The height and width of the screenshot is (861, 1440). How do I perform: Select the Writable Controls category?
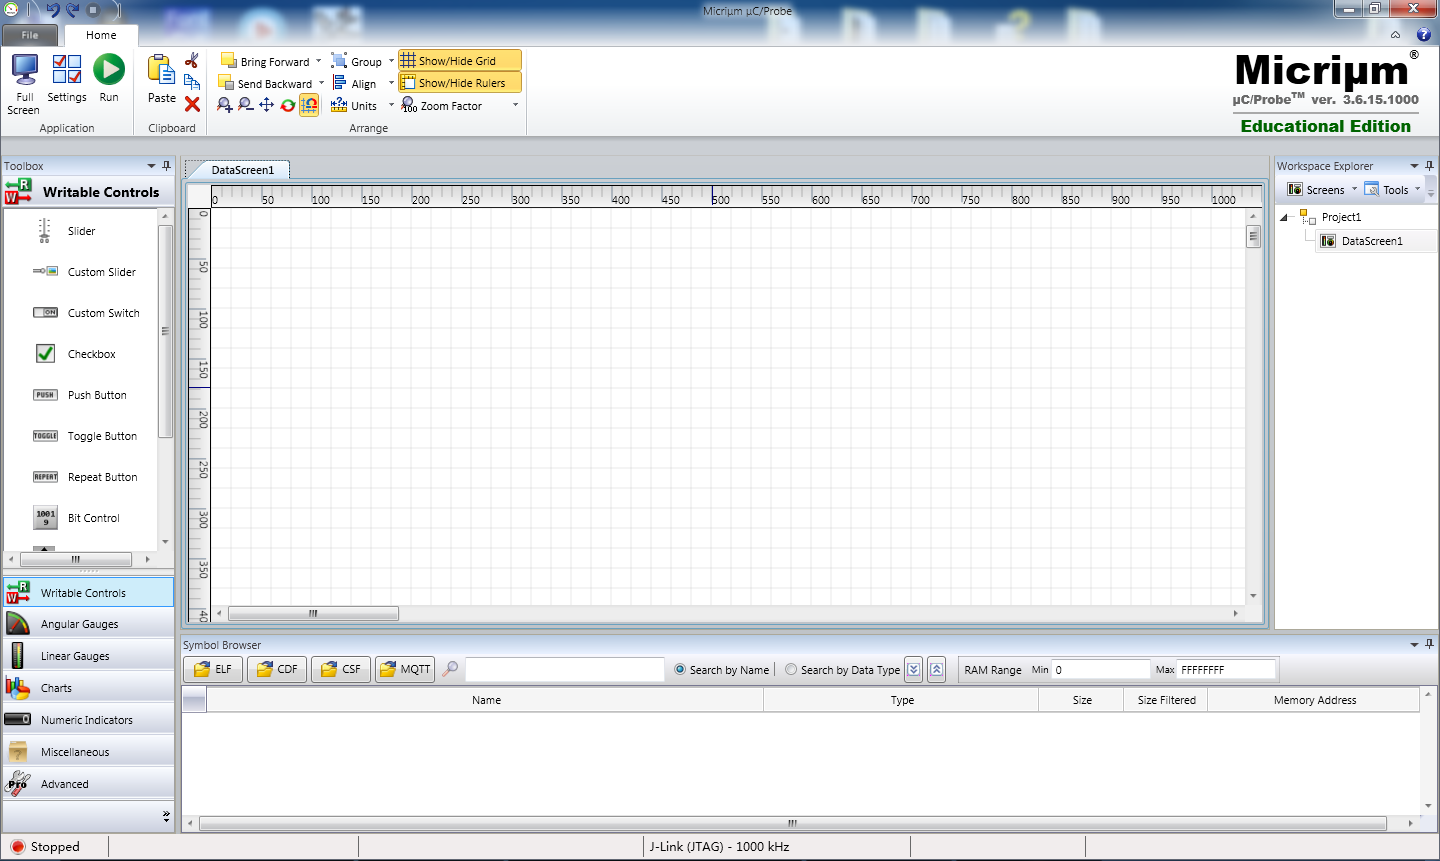click(x=88, y=592)
